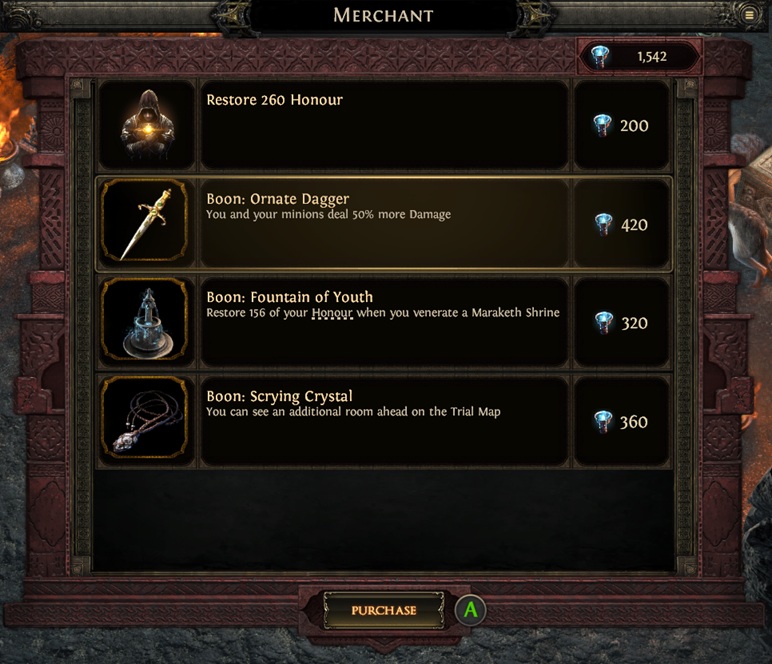The image size is (772, 664).
Task: Click the empty area below the item list
Action: [384, 519]
